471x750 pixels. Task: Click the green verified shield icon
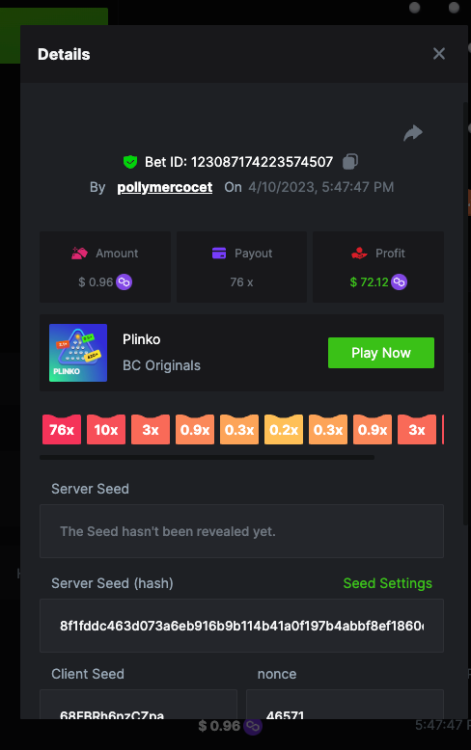pyautogui.click(x=130, y=162)
